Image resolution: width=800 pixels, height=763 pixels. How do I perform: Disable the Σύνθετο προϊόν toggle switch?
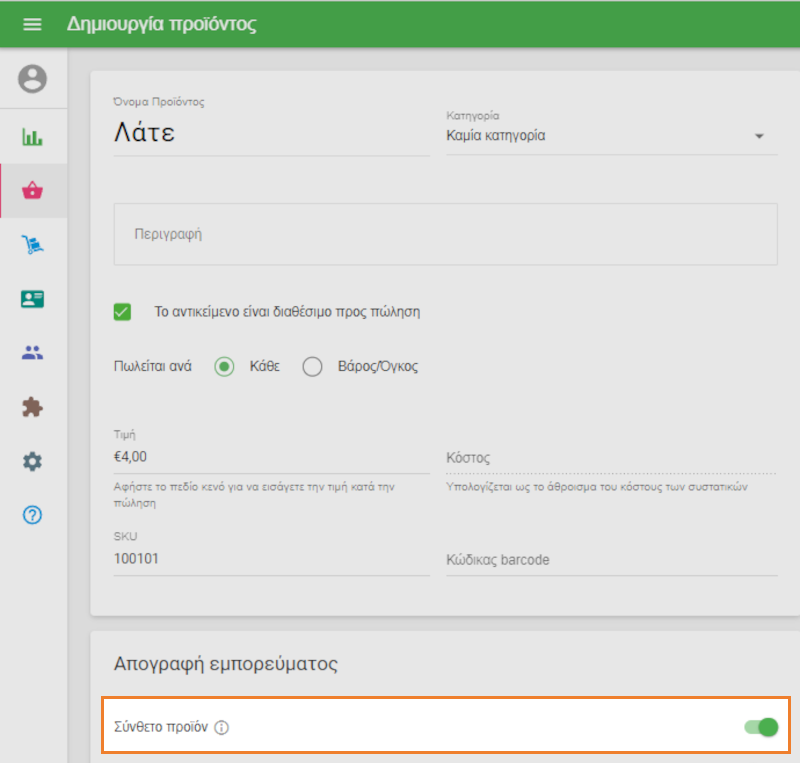click(x=762, y=727)
